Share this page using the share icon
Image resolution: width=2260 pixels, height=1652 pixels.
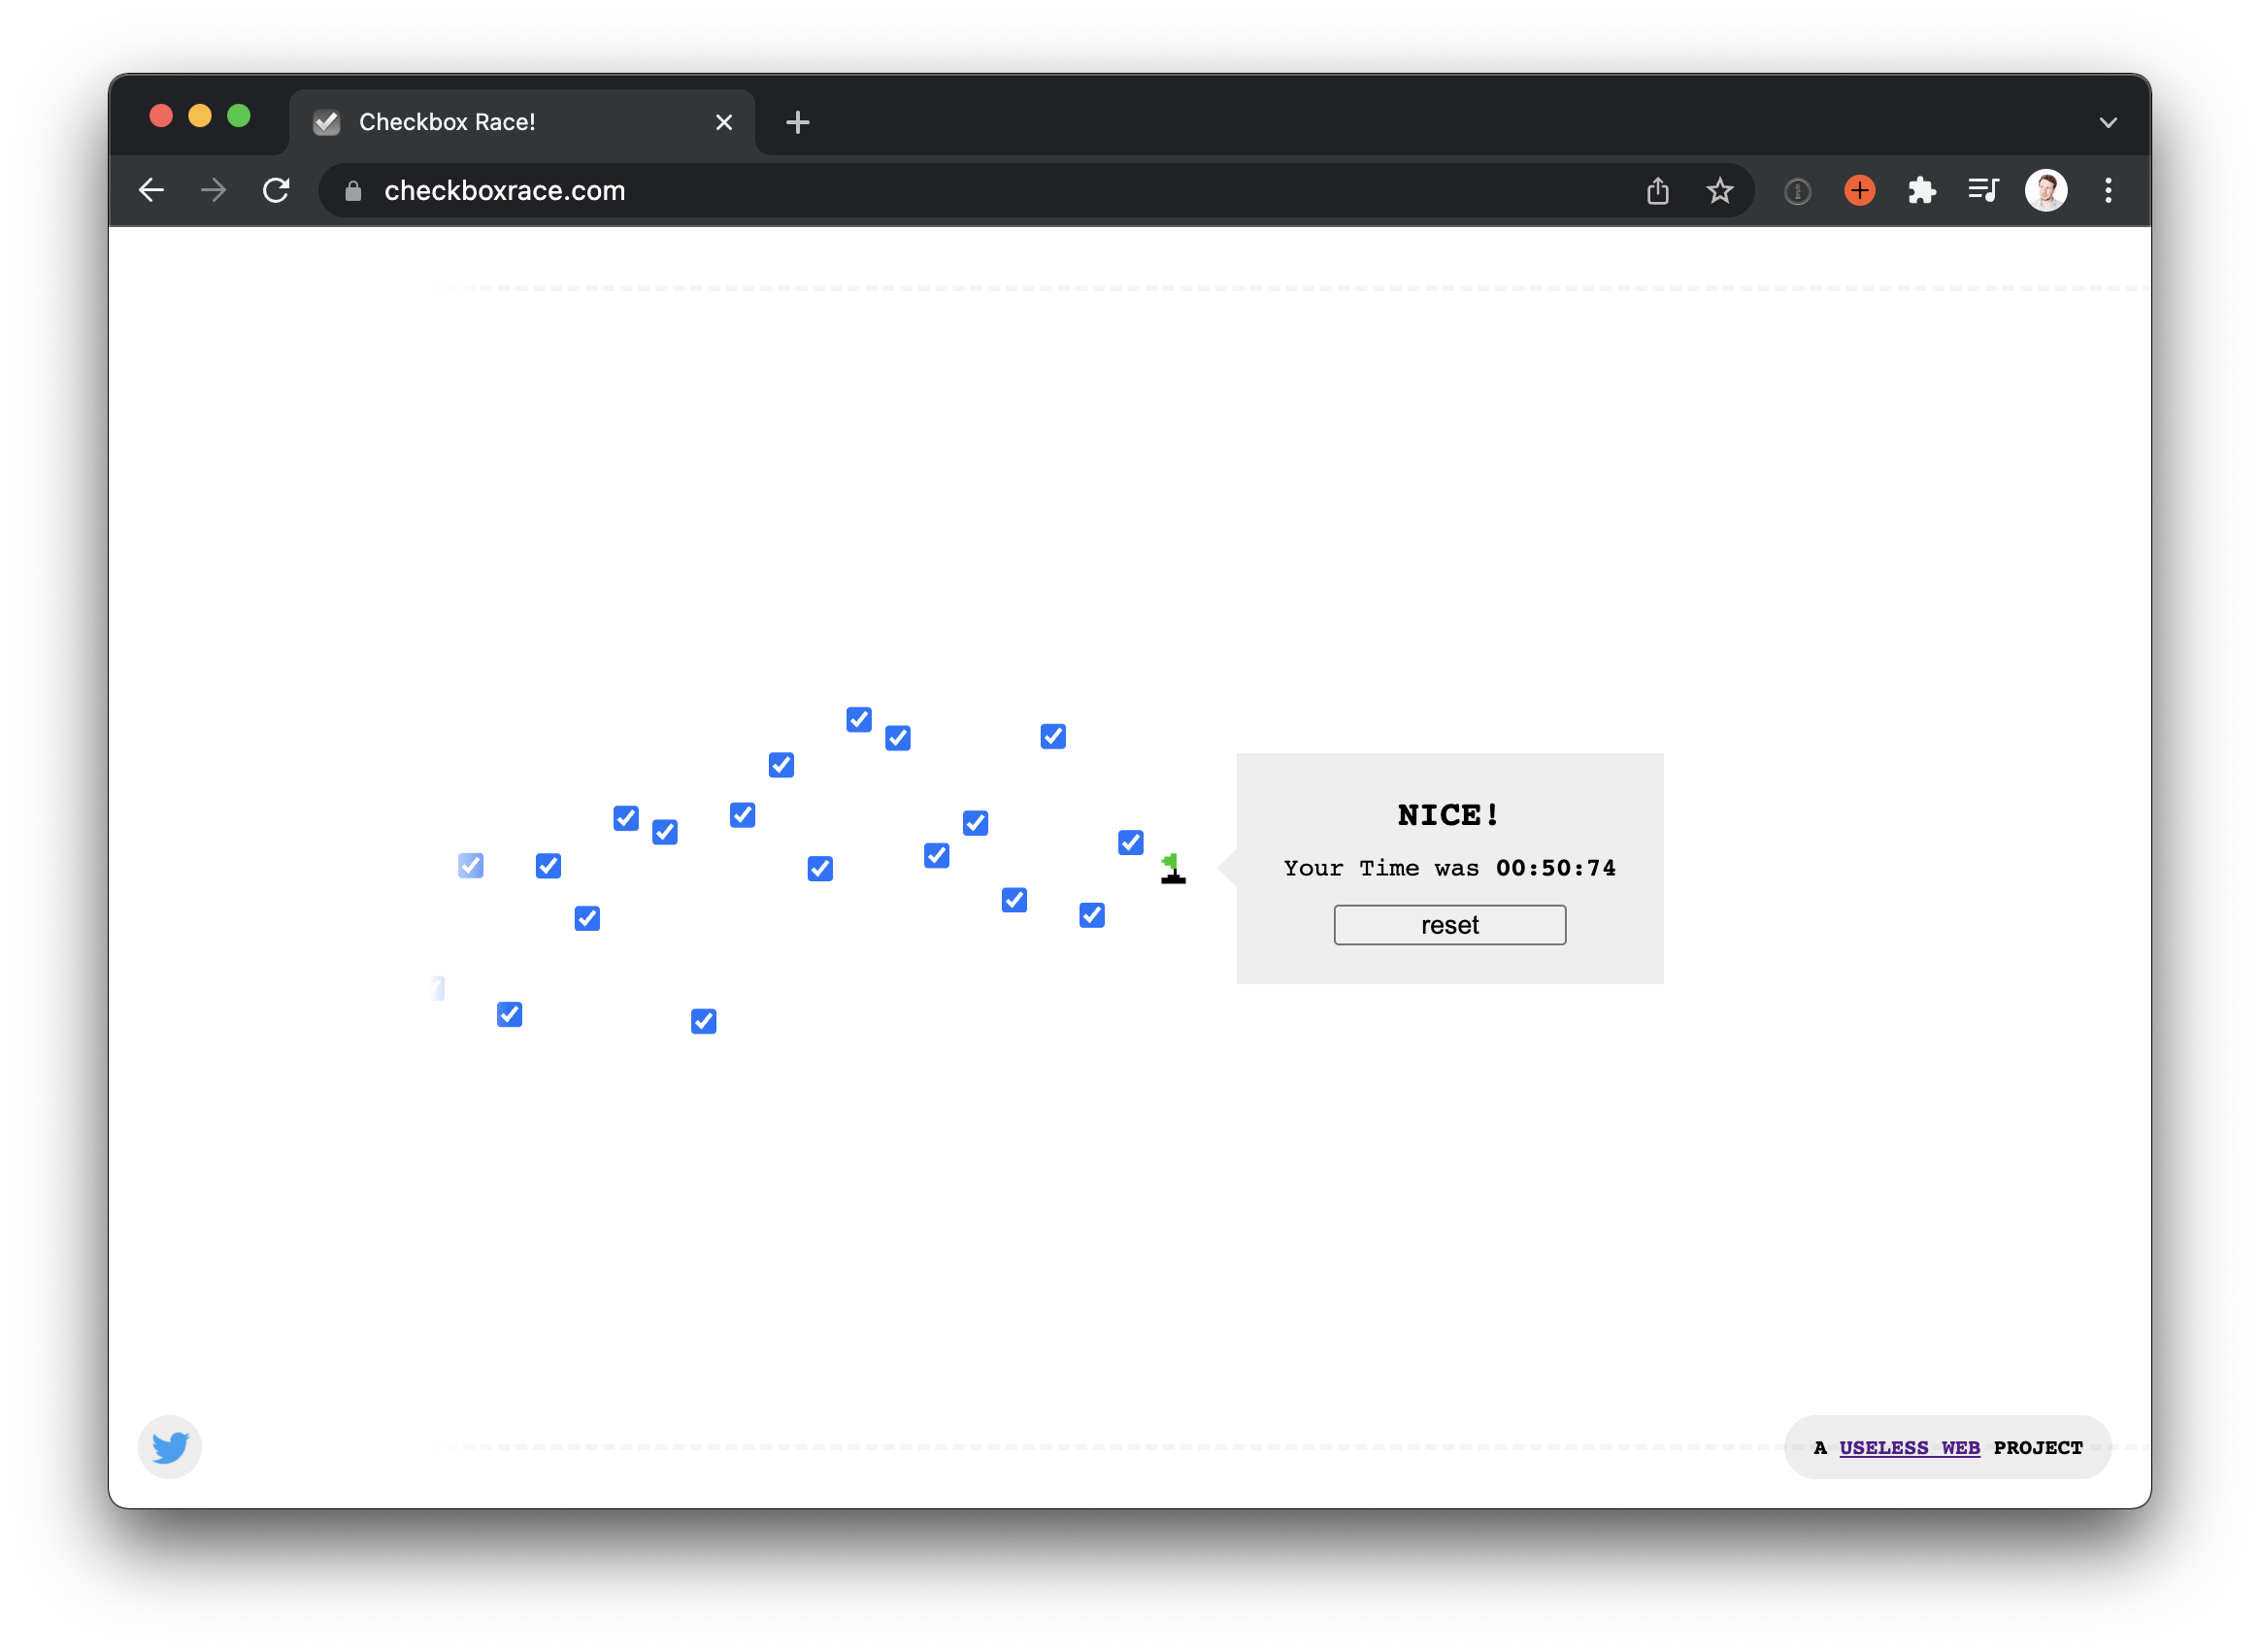click(1657, 190)
